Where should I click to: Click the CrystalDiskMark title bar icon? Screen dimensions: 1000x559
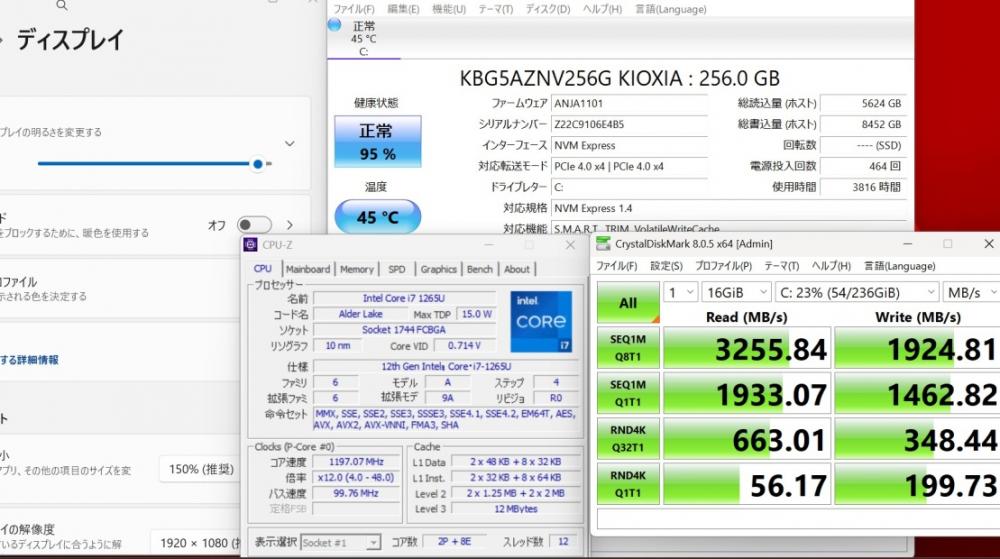(x=602, y=243)
